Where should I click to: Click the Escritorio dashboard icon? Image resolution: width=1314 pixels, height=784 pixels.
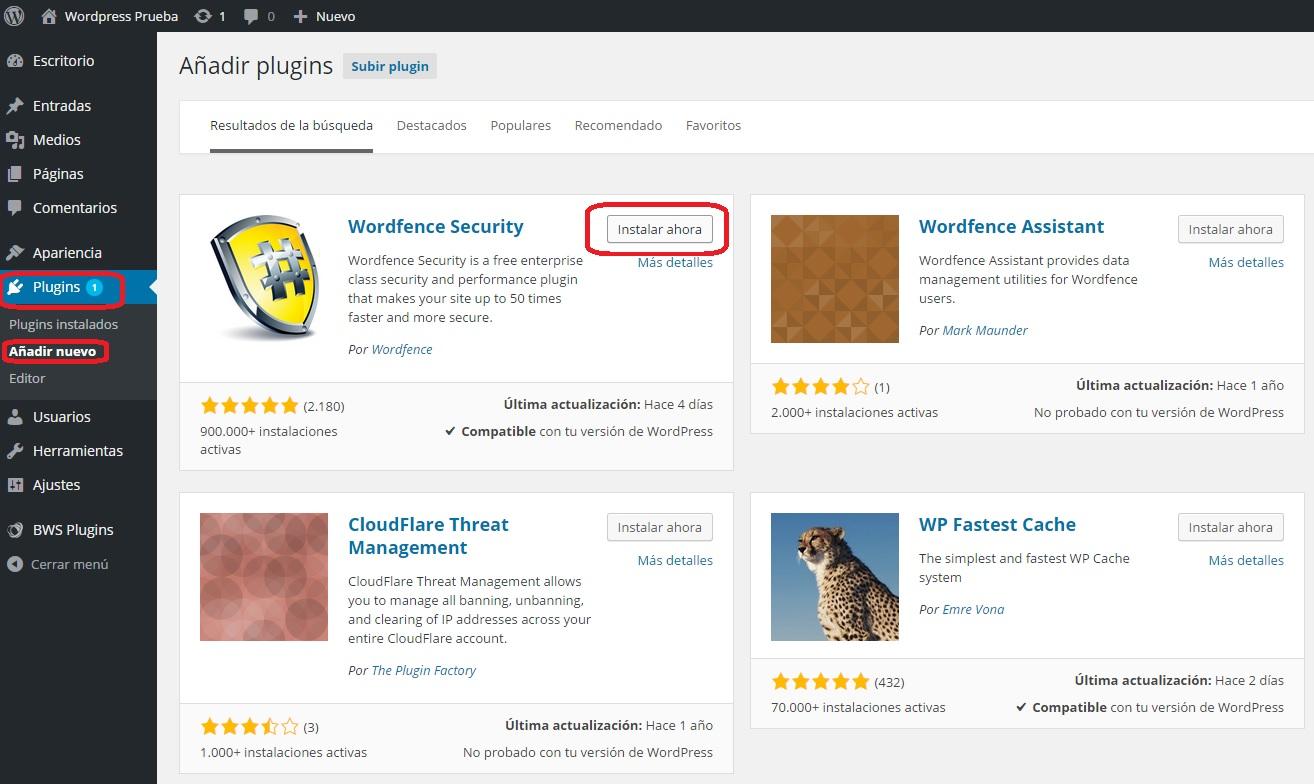pyautogui.click(x=15, y=61)
